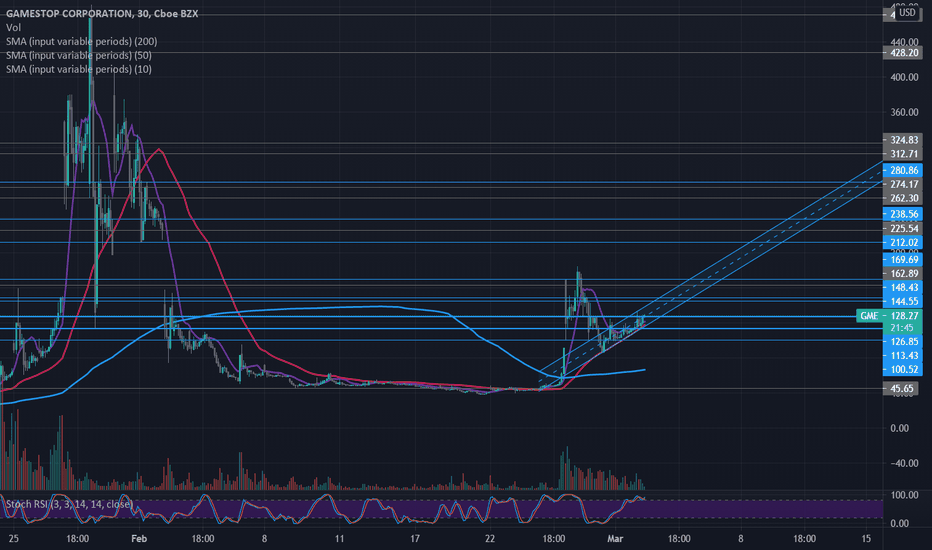Screen dimensions: 932x550
Task: Click the USD currency button on the price axis
Action: [907, 12]
